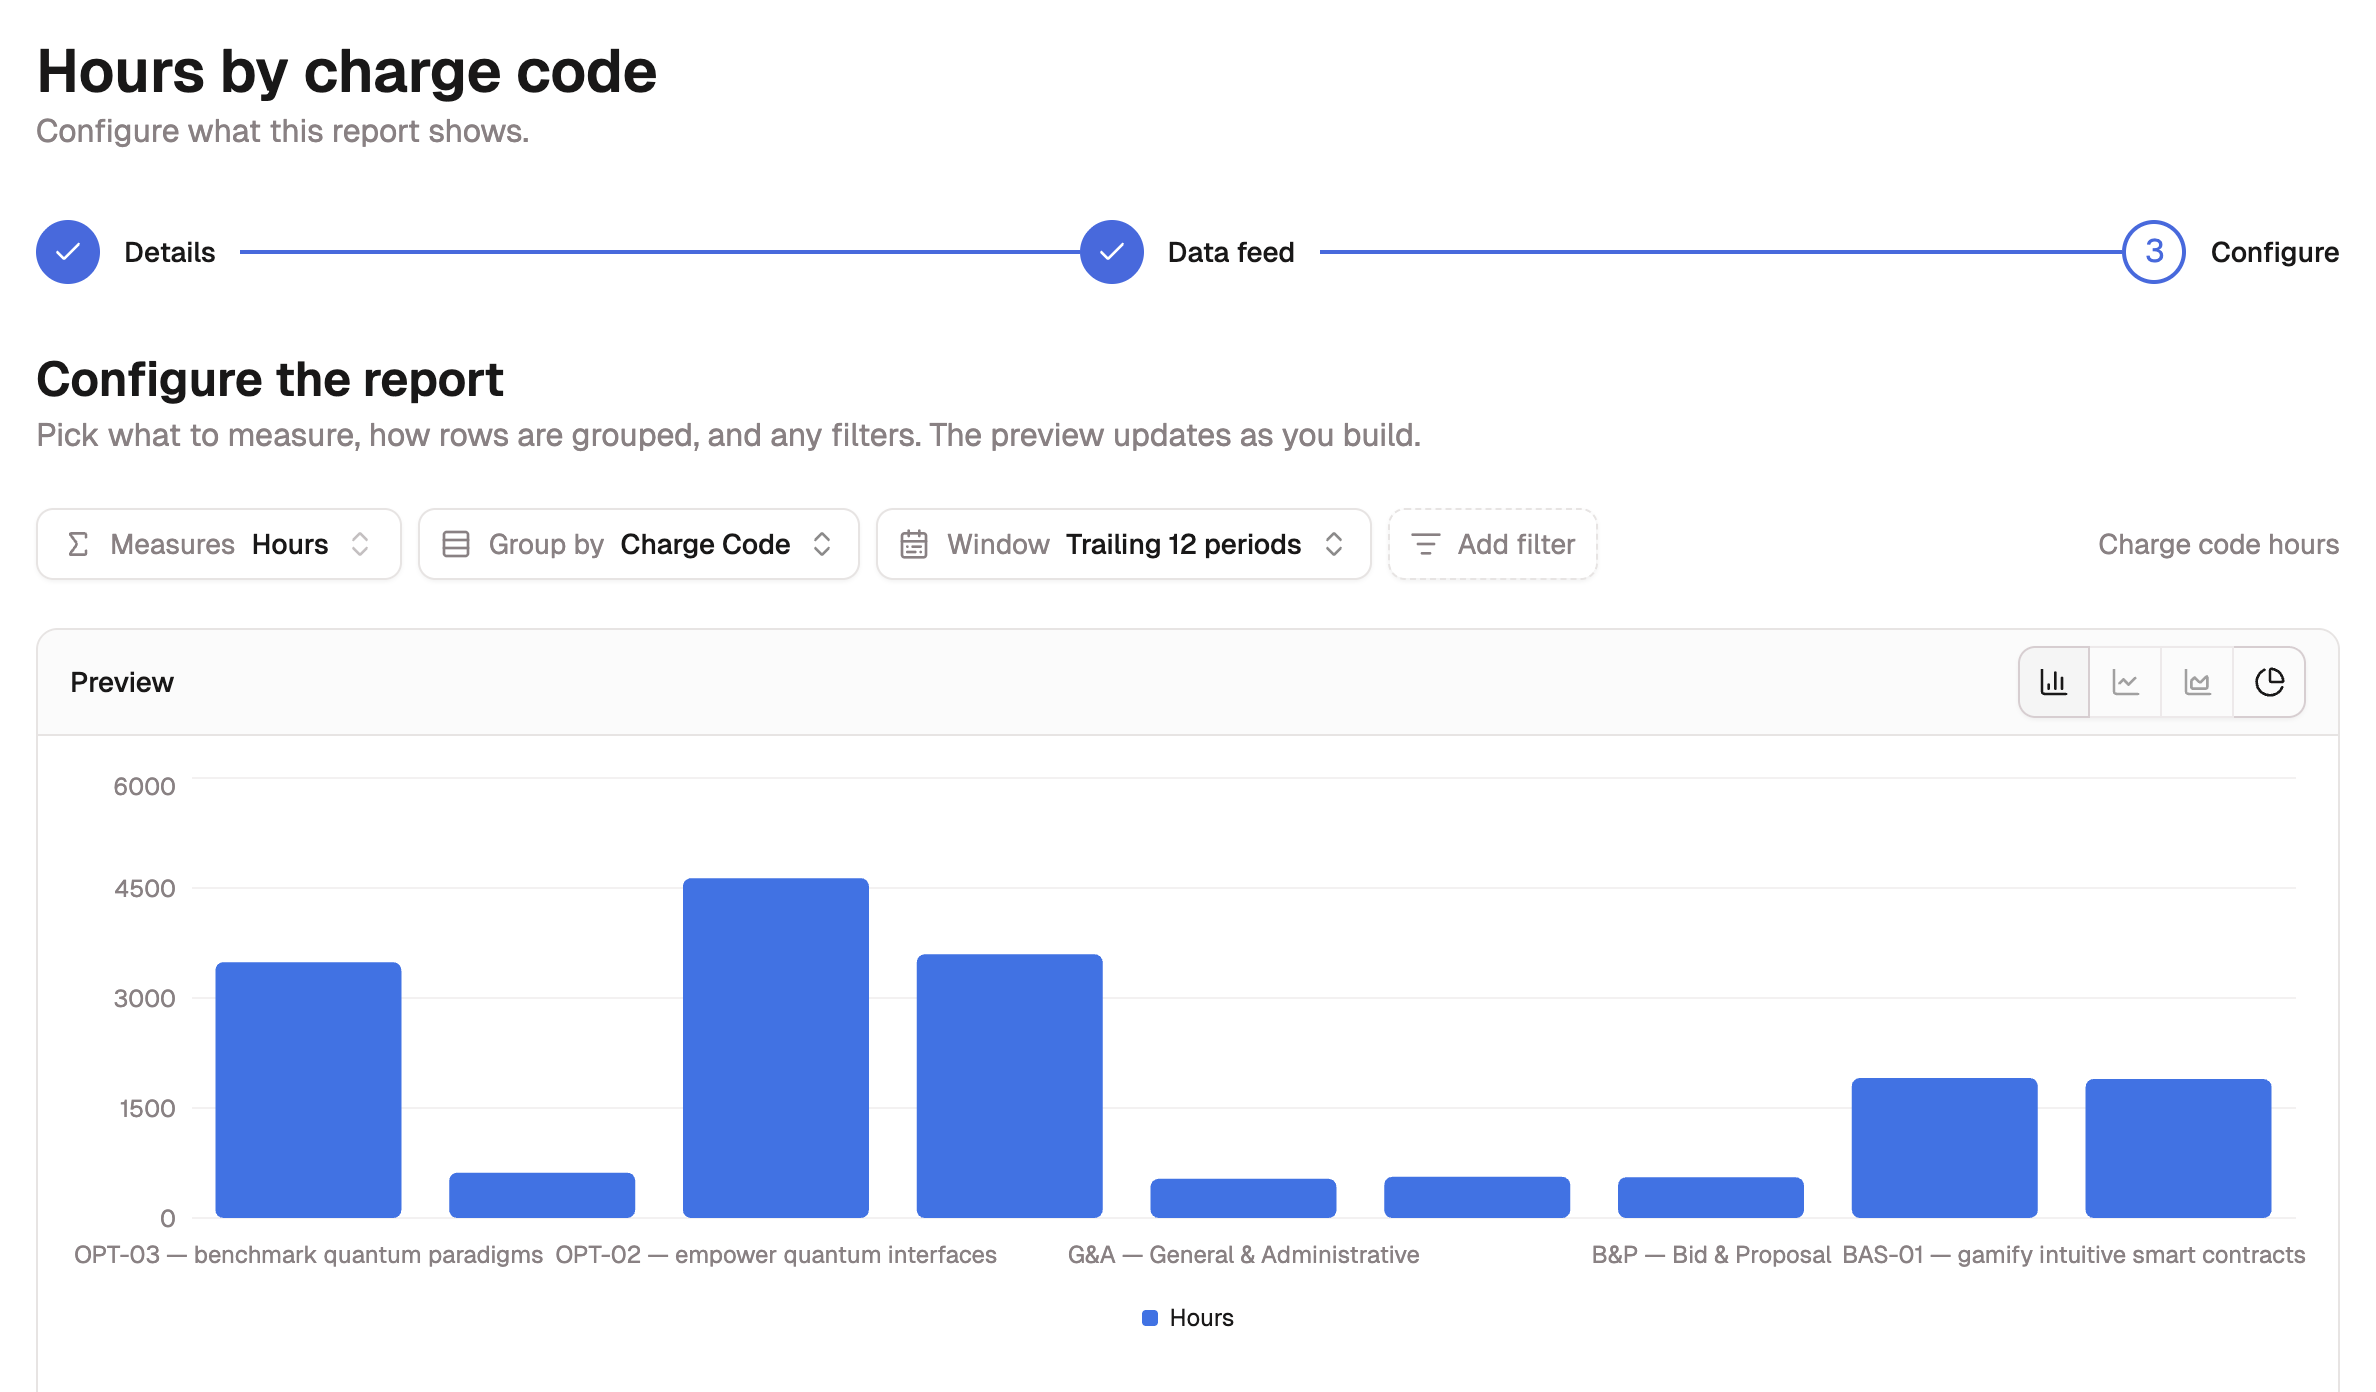Switch preview to line chart view
The height and width of the screenshot is (1392, 2376).
pyautogui.click(x=2125, y=682)
